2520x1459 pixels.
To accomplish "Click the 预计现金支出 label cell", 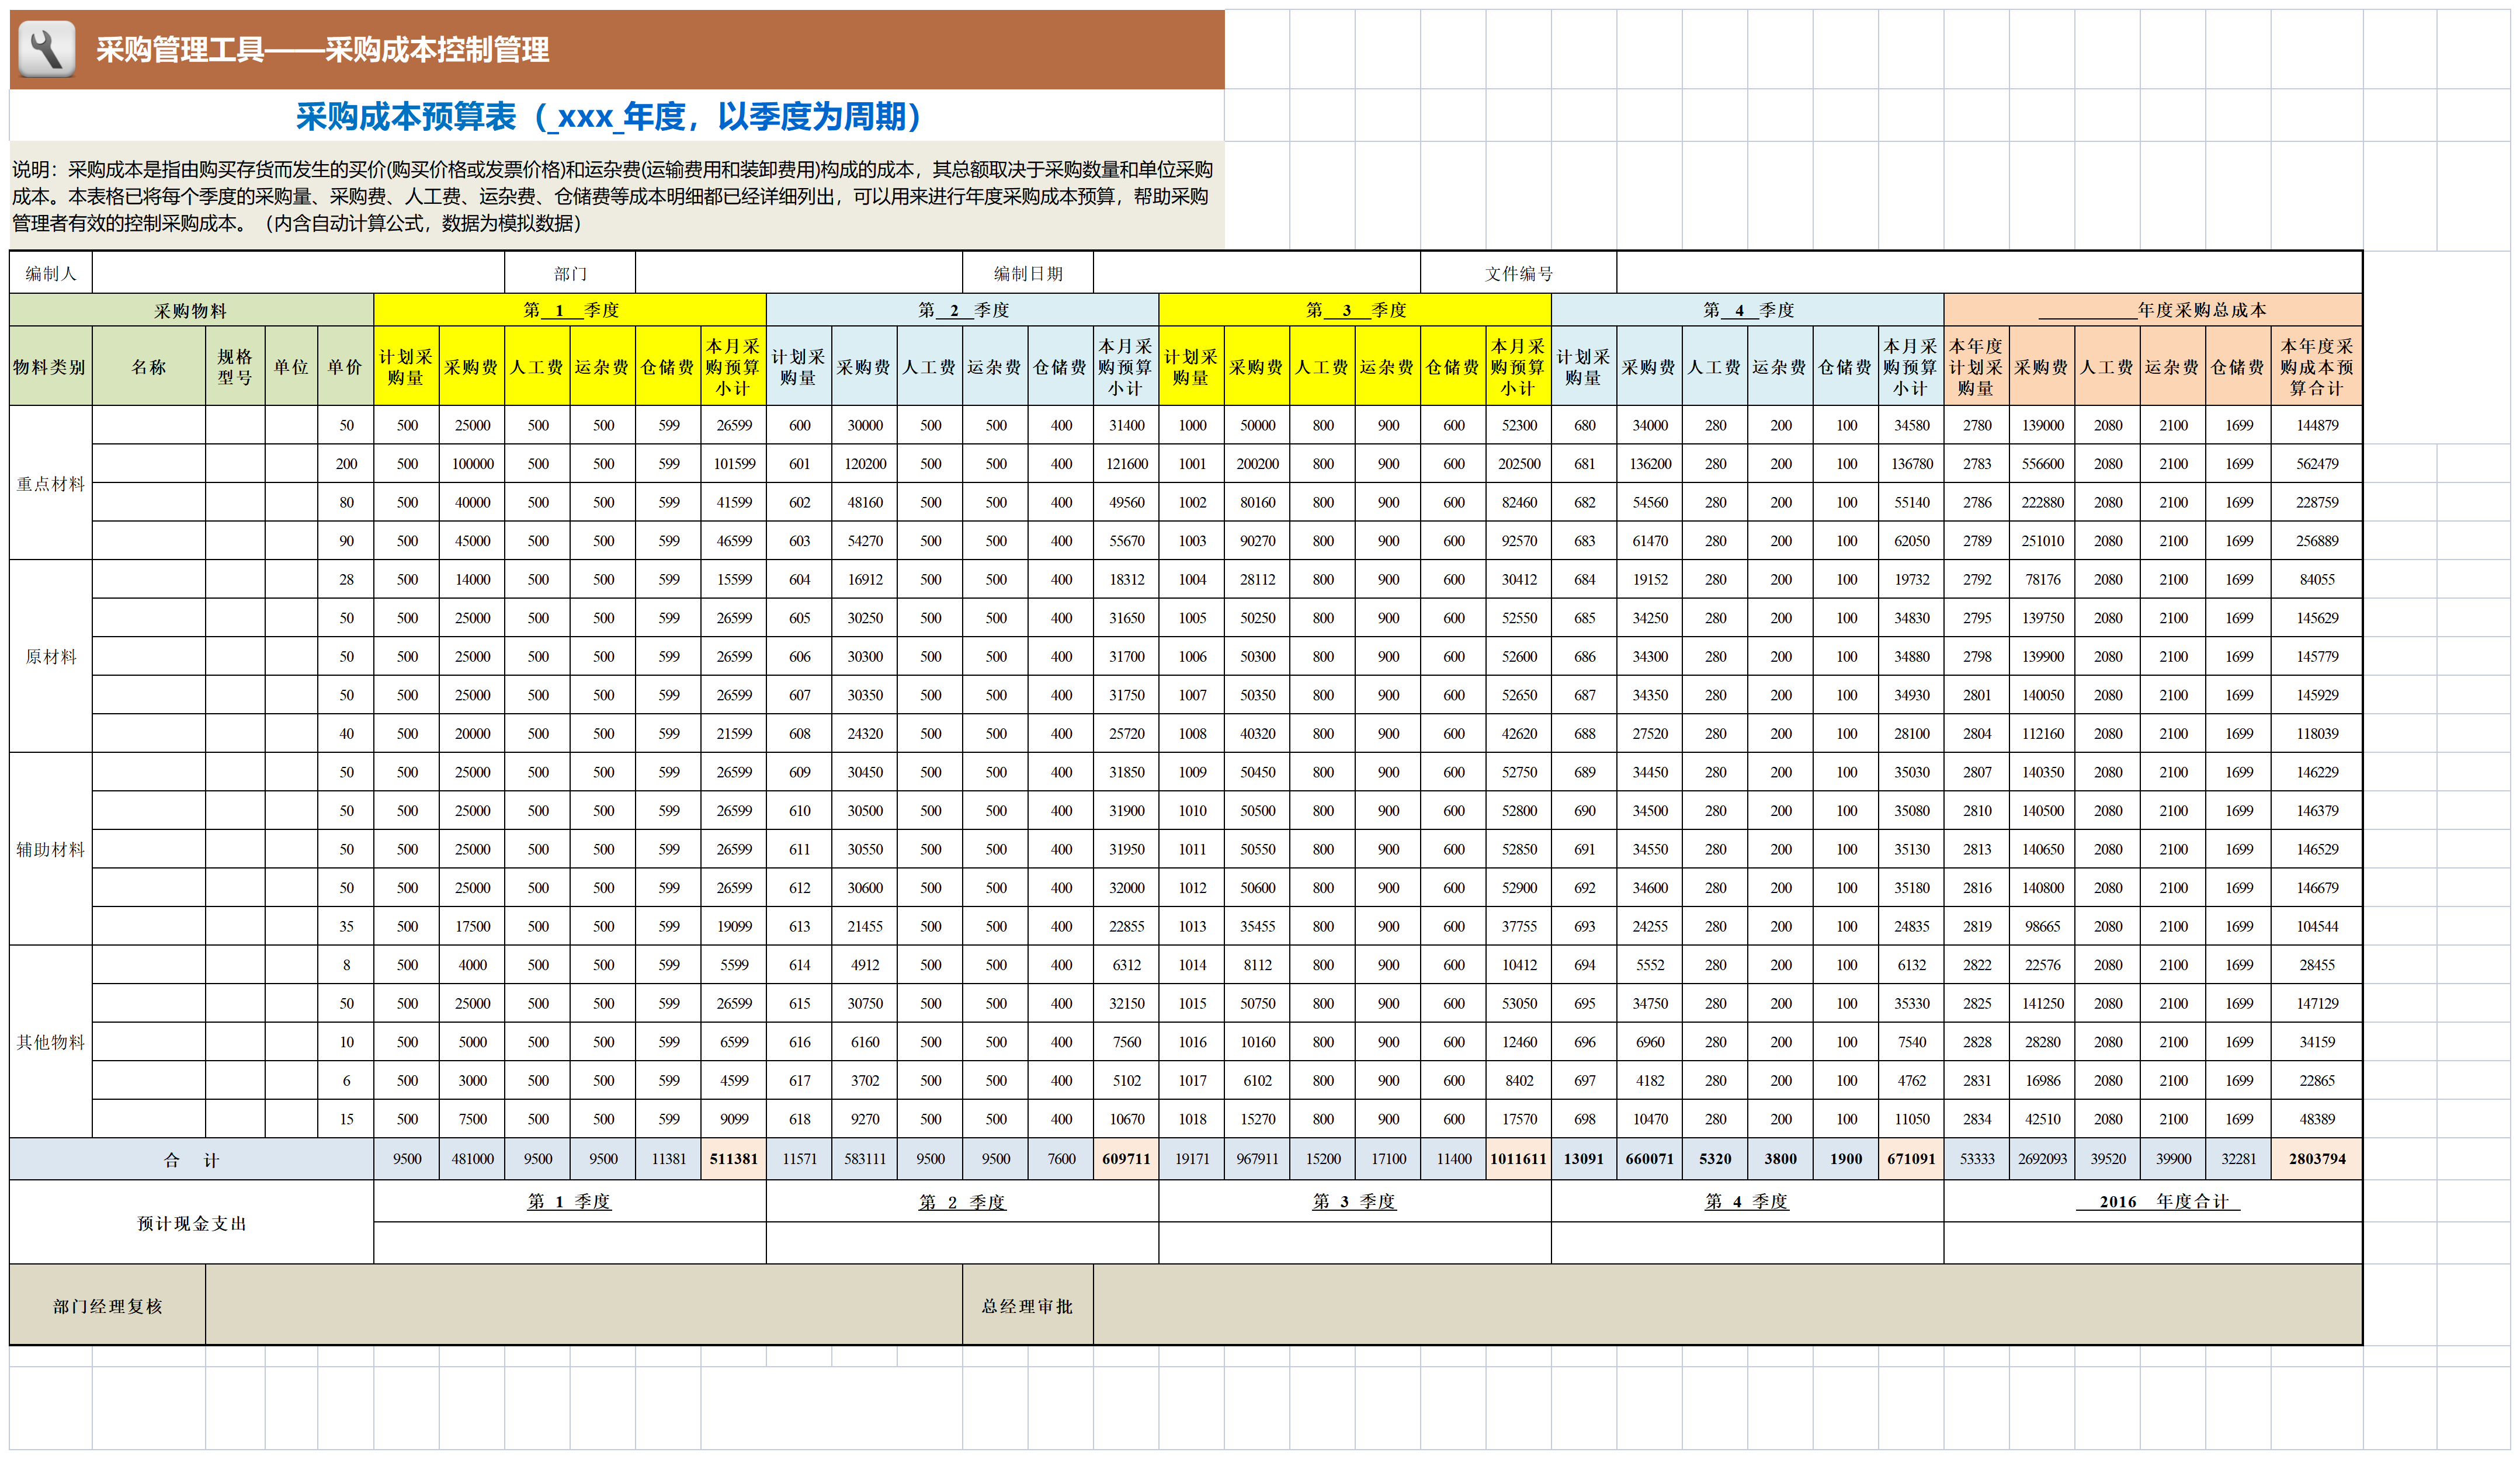I will click(191, 1223).
